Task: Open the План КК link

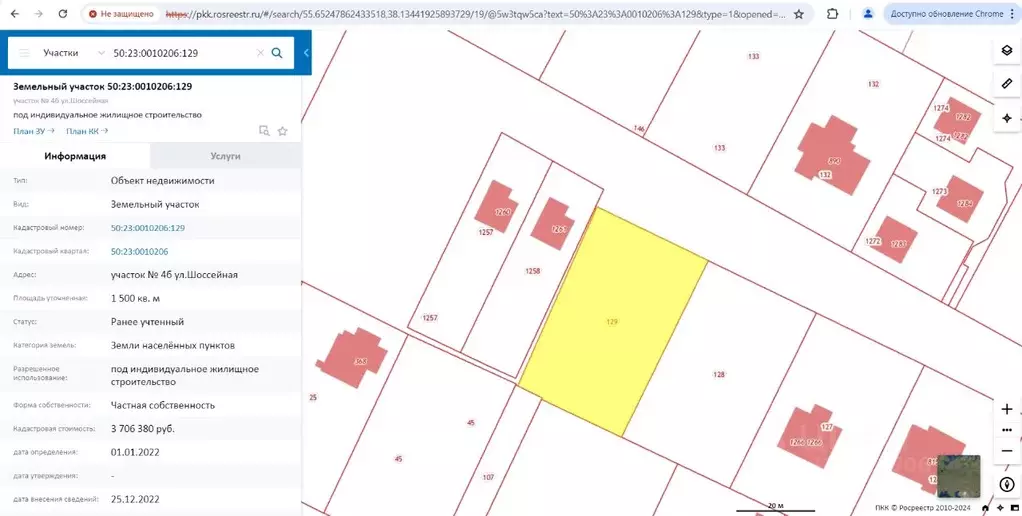Action: [86, 131]
